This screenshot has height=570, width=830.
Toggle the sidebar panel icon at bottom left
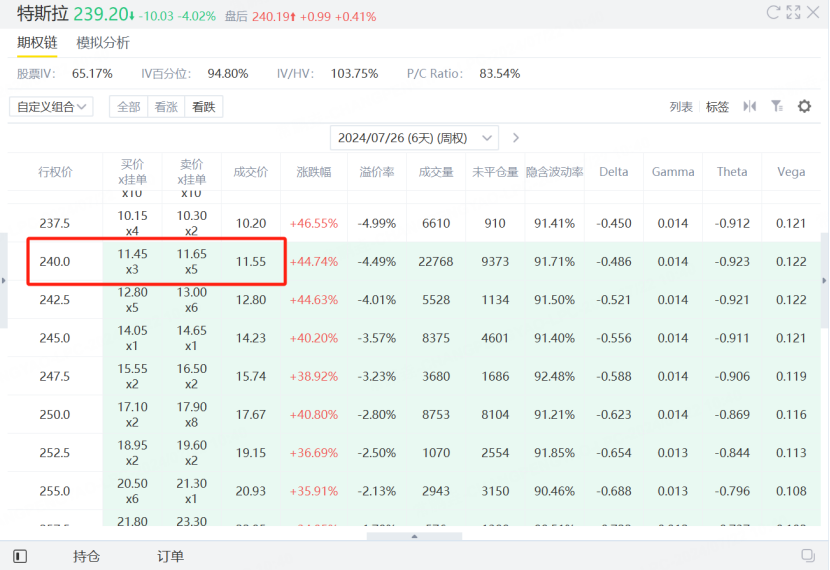tap(20, 556)
